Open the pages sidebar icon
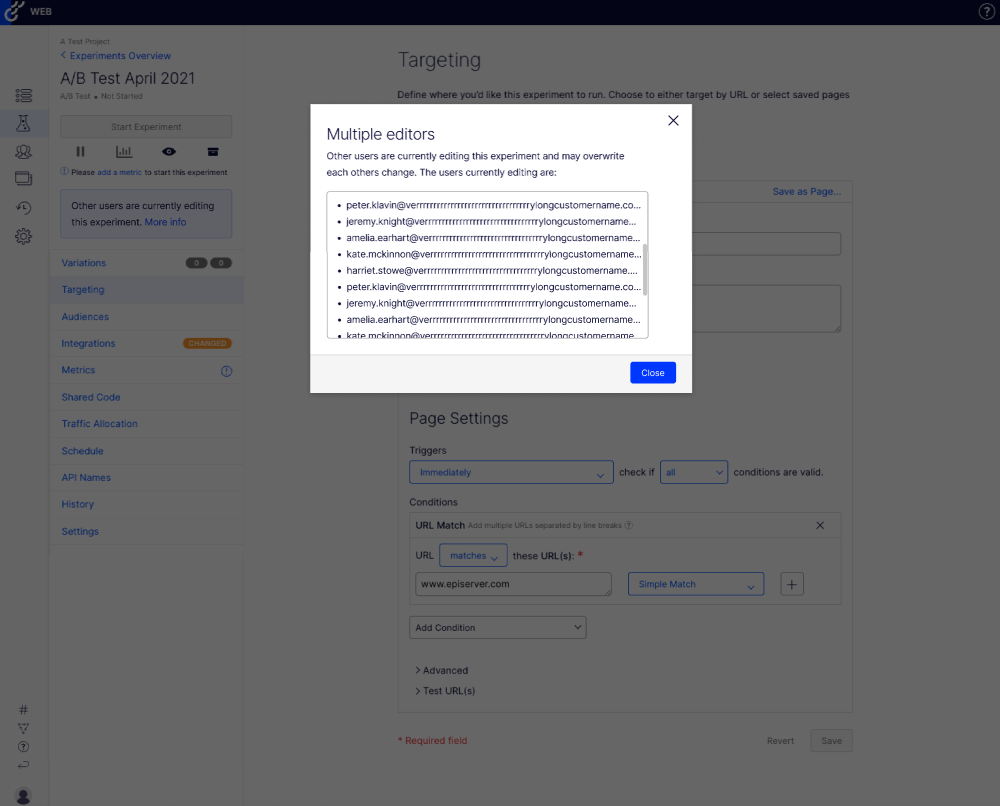Viewport: 1000px width, 806px height. (24, 179)
